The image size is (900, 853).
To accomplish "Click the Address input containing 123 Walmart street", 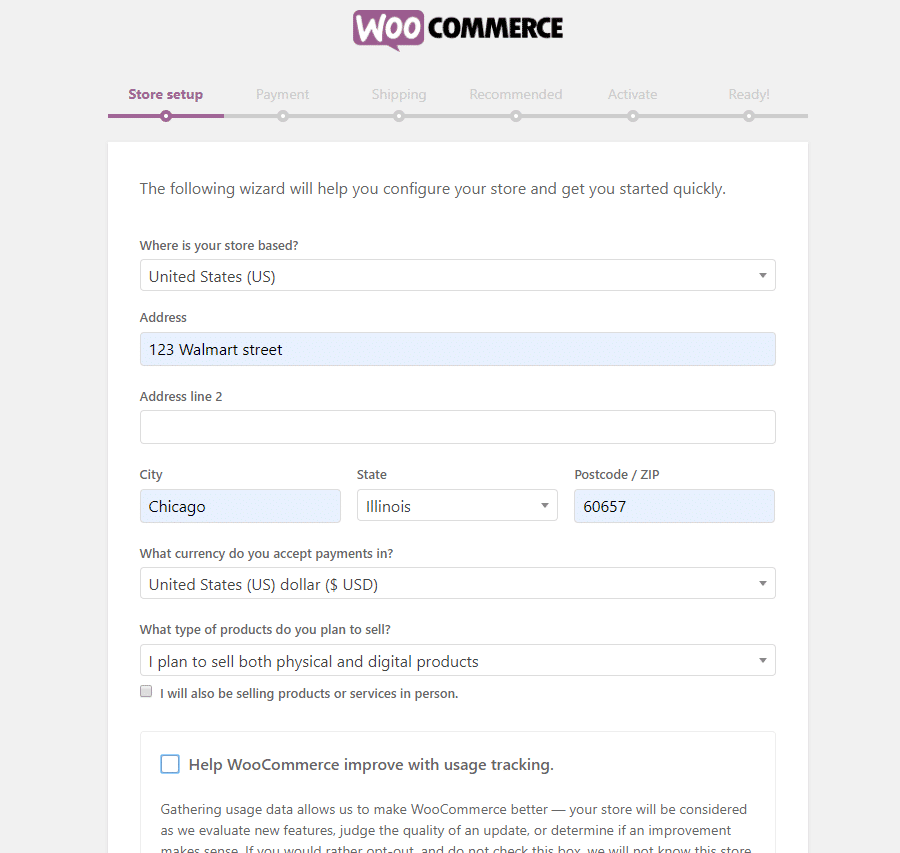I will (x=457, y=349).
